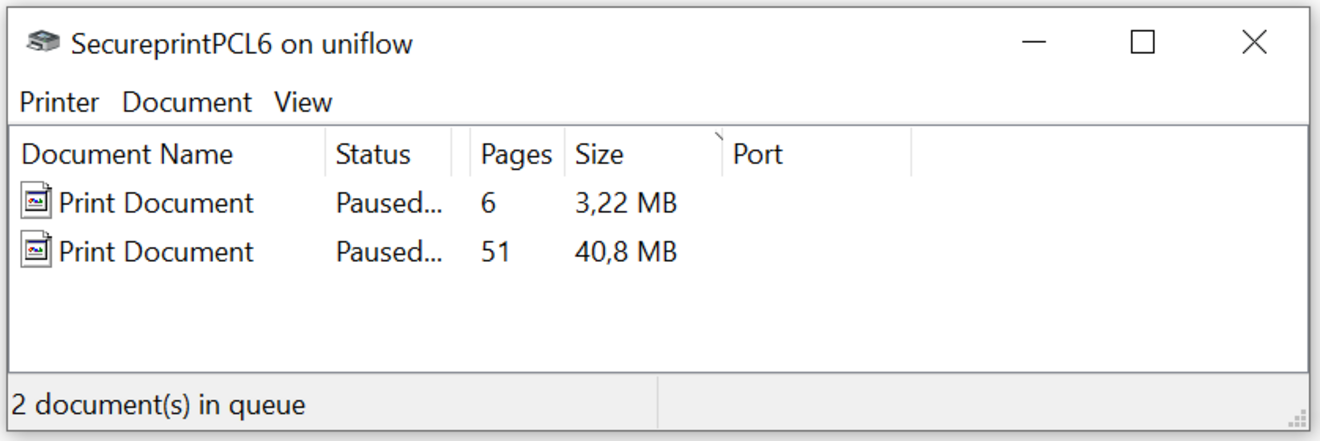Viewport: 1320px width, 441px height.
Task: Maximize the print queue window
Action: coord(1143,43)
